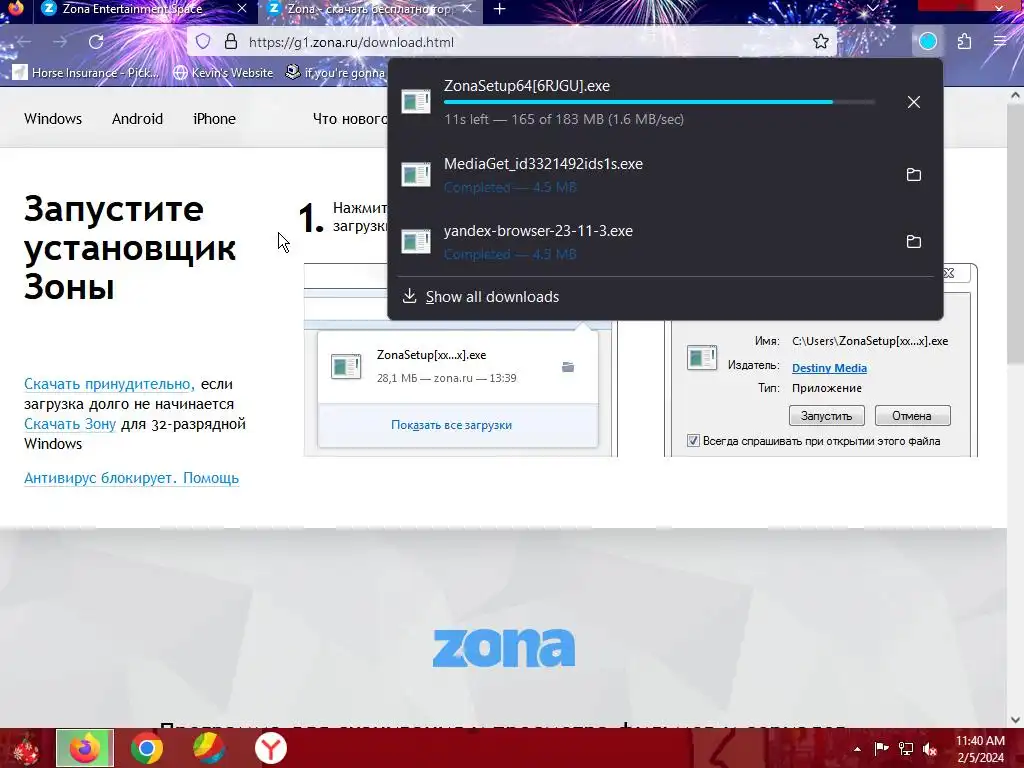
Task: Click the Отмена button in illustration
Action: [x=912, y=416]
